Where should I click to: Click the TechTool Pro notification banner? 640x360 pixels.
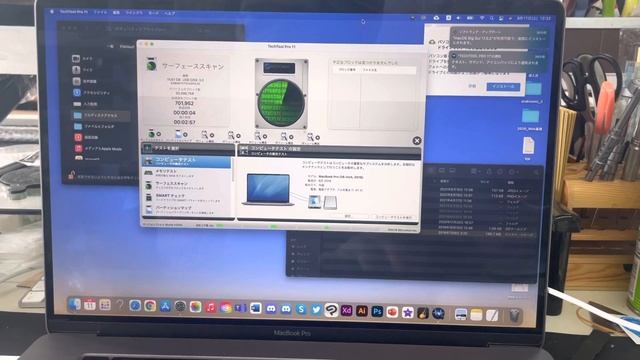coord(498,61)
